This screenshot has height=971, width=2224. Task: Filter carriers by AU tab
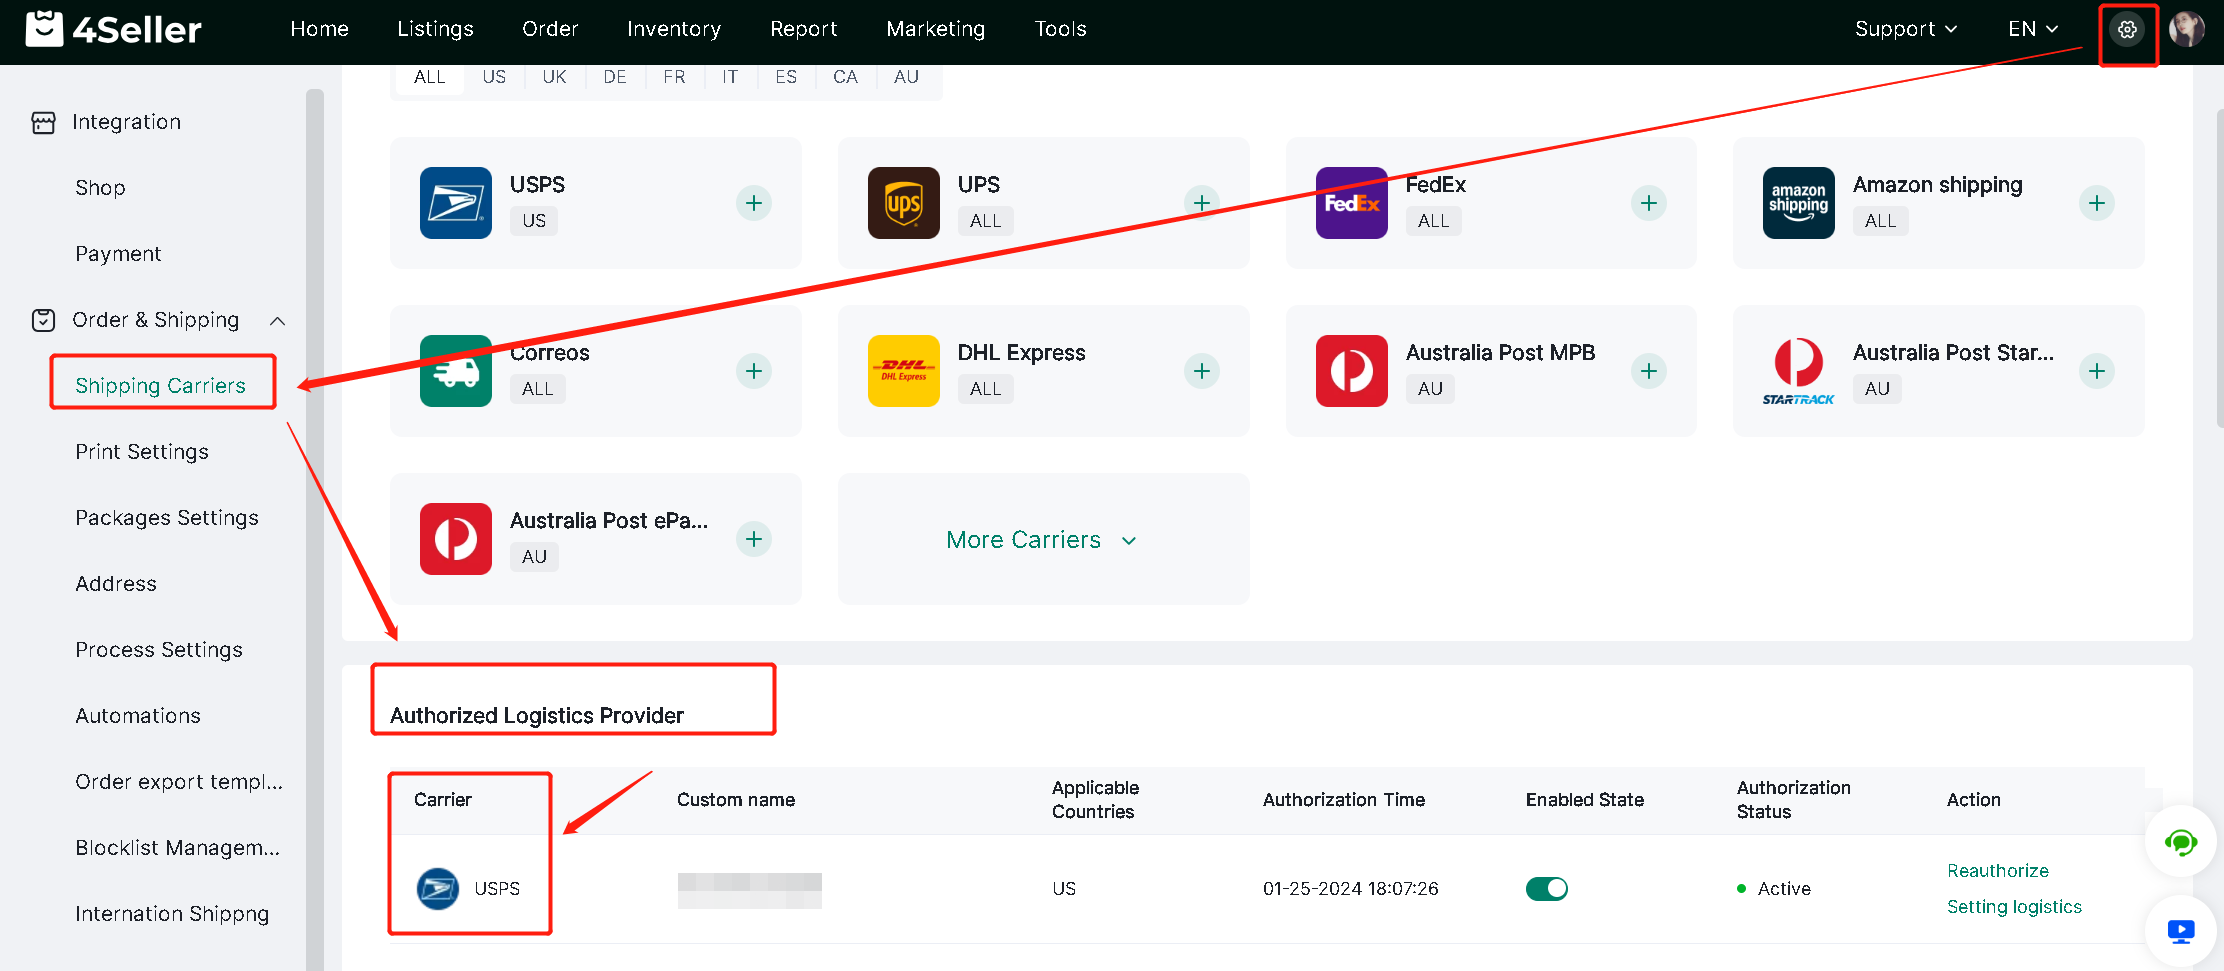(x=907, y=77)
